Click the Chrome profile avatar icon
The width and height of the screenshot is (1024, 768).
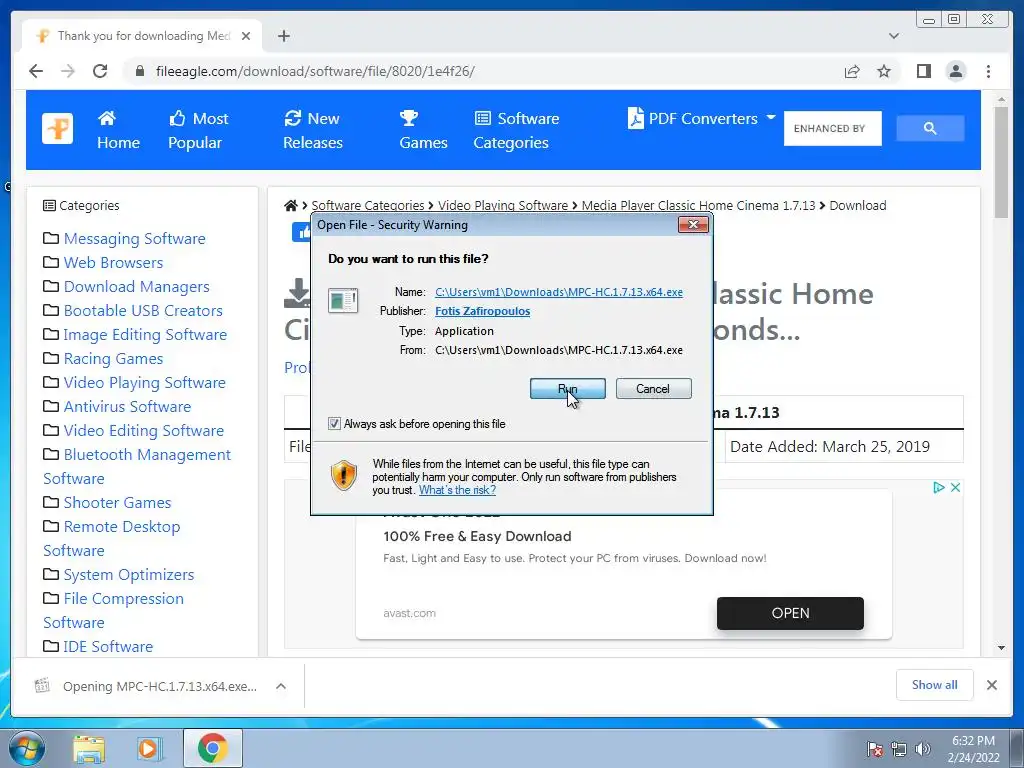[x=956, y=71]
